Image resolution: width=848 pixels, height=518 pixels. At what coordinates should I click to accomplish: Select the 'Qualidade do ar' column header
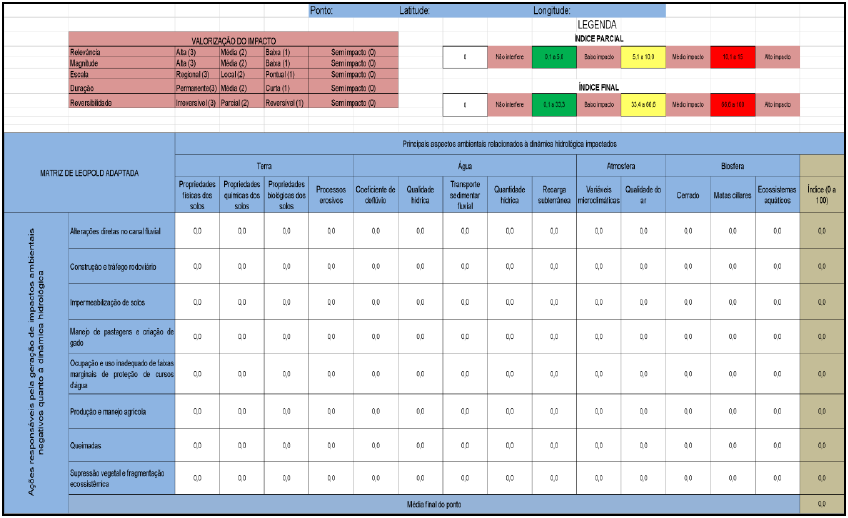click(x=642, y=190)
